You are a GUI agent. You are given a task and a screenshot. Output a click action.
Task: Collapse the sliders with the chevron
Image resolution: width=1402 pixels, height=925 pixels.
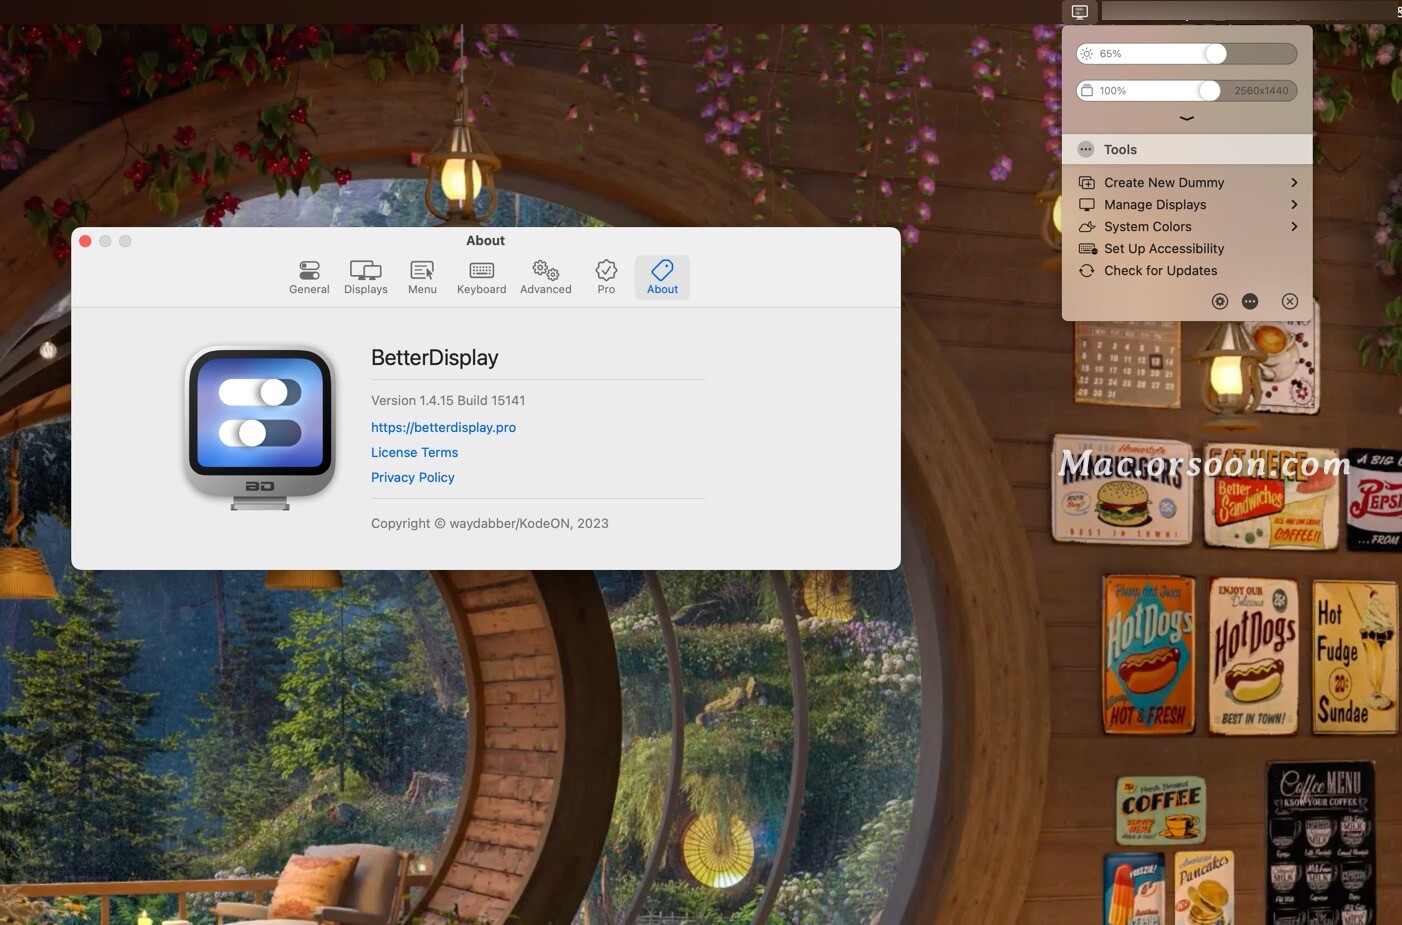1187,117
